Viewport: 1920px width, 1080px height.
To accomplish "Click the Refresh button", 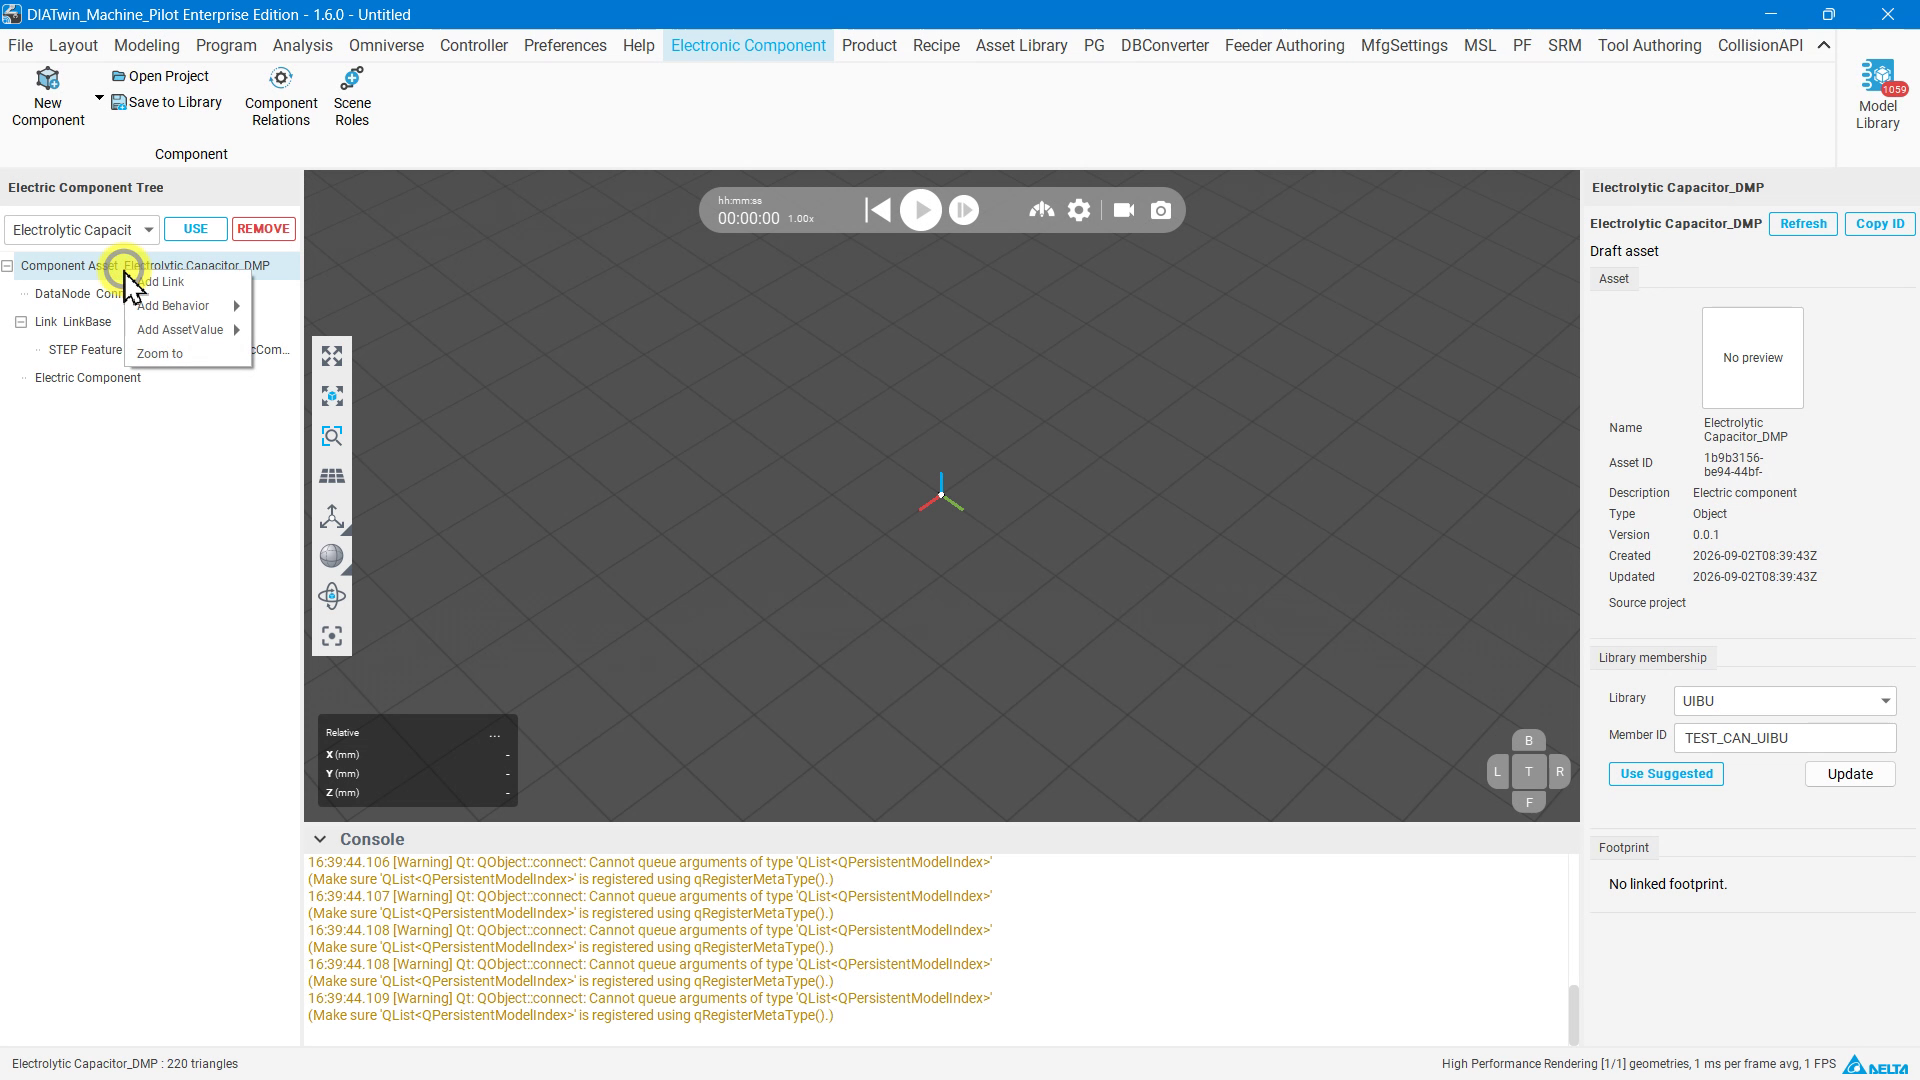I will (x=1803, y=224).
